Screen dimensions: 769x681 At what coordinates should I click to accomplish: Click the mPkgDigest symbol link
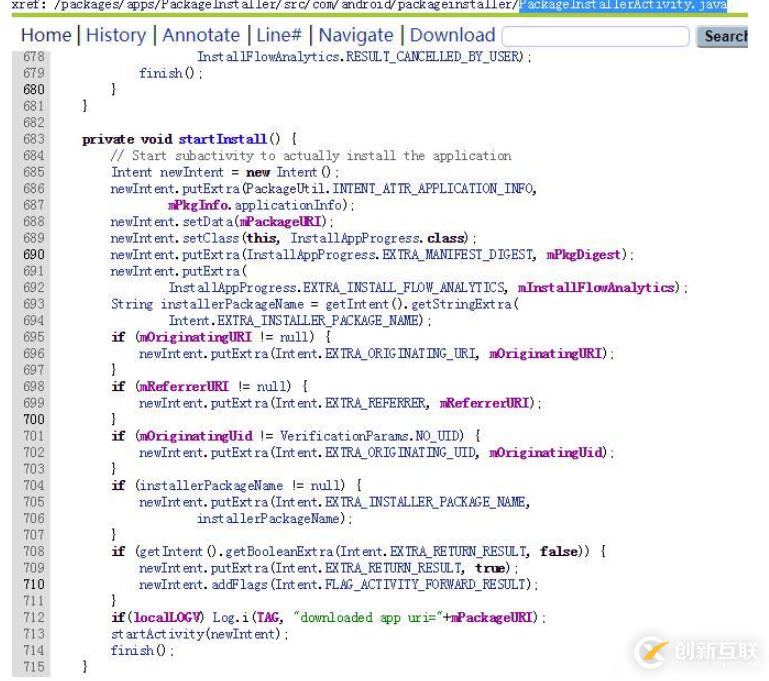(583, 254)
